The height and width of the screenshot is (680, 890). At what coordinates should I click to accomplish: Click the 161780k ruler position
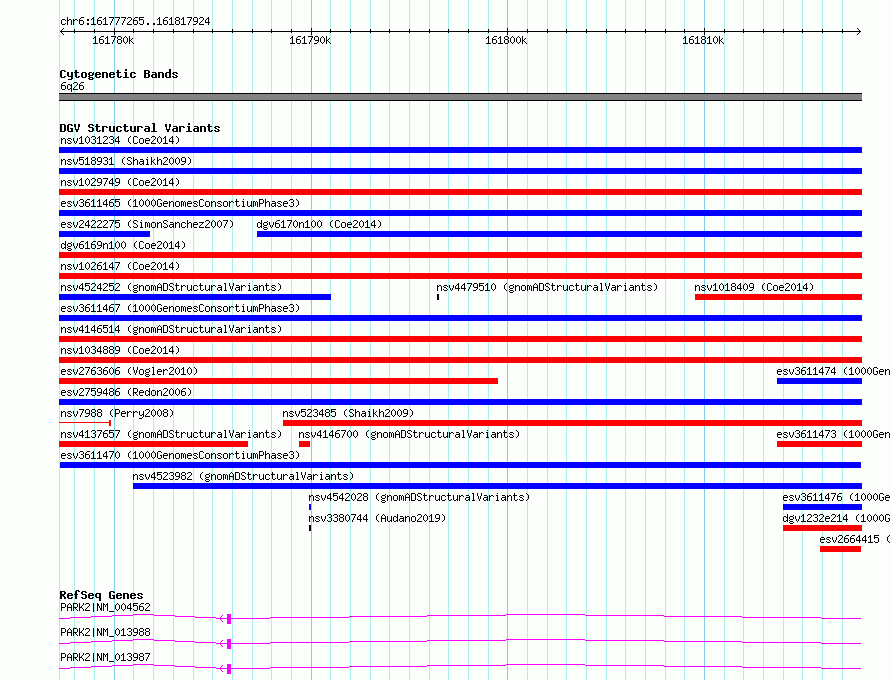113,40
